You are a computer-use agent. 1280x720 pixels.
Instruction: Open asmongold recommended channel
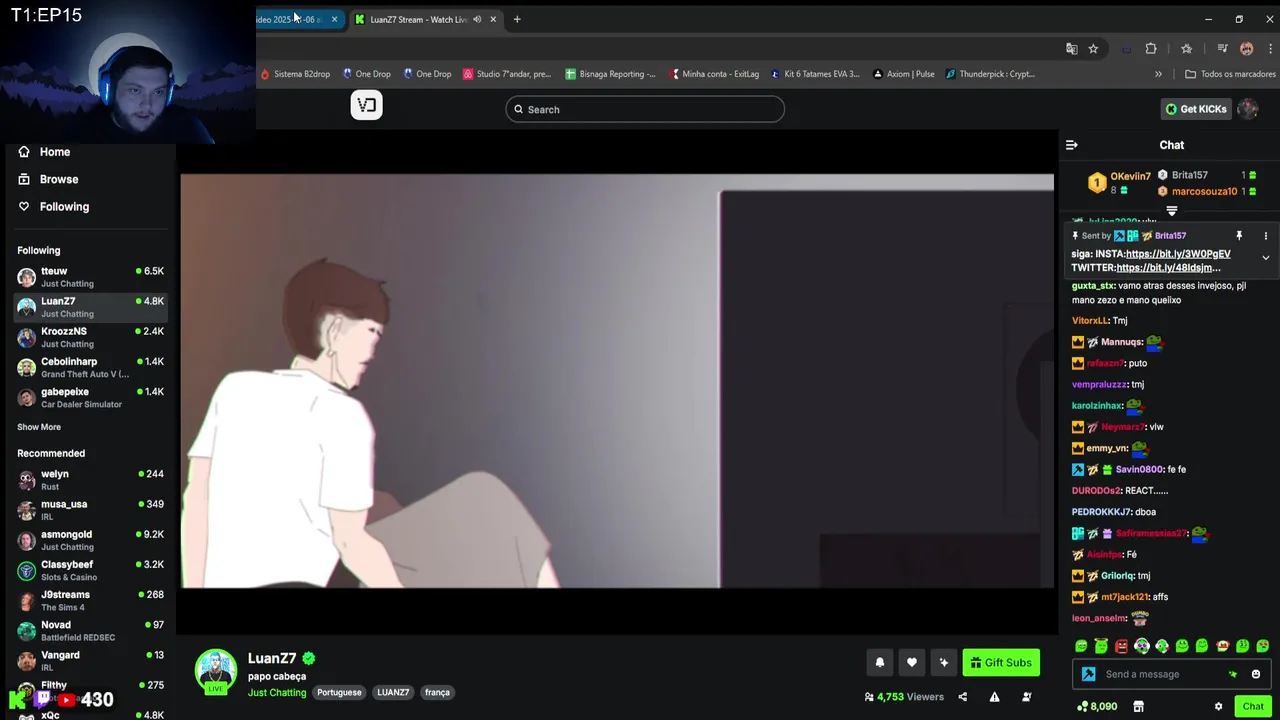click(90, 540)
